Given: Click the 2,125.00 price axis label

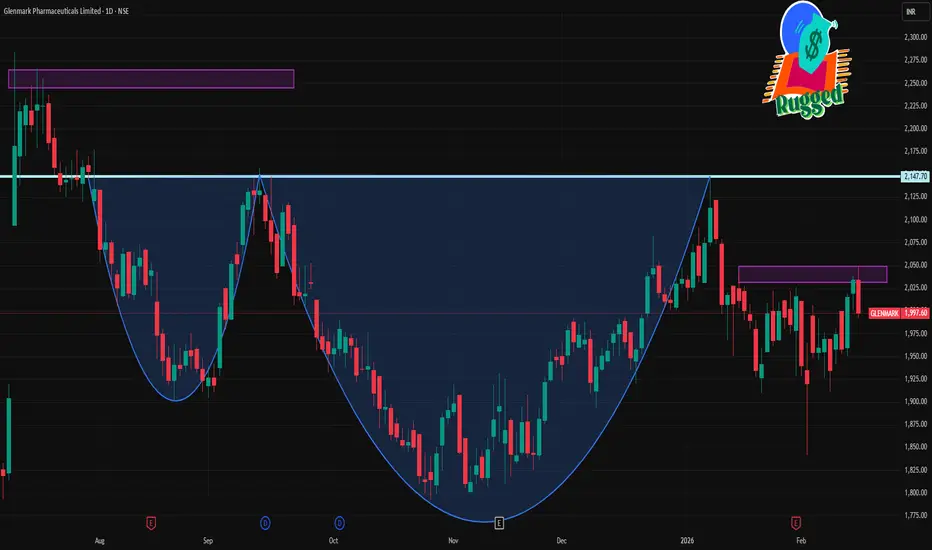Looking at the screenshot, I should tap(915, 197).
